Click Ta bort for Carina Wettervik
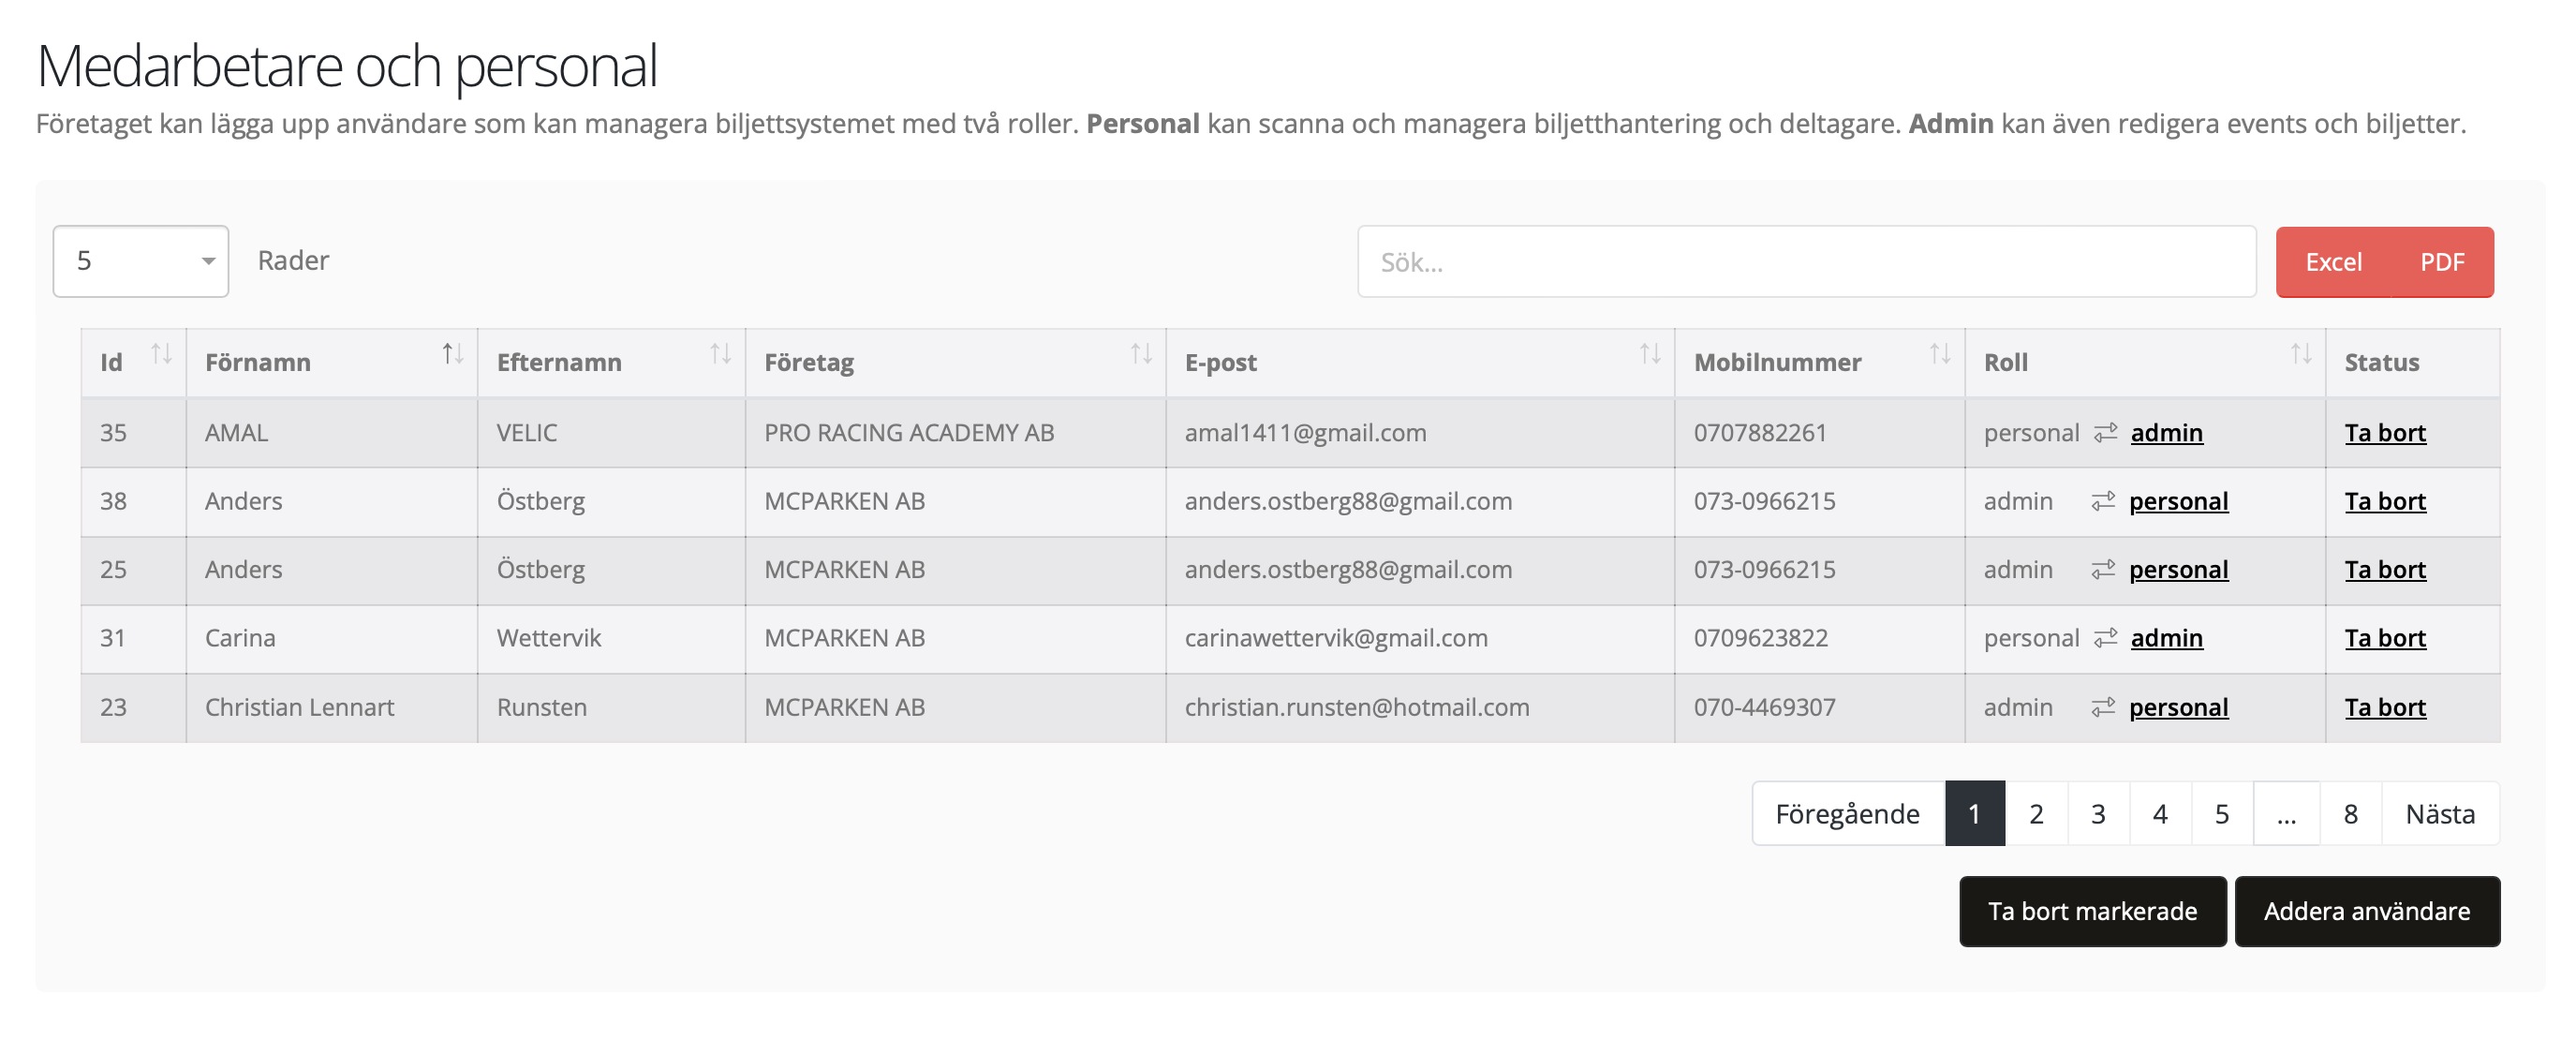This screenshot has width=2576, height=1040. pos(2384,638)
